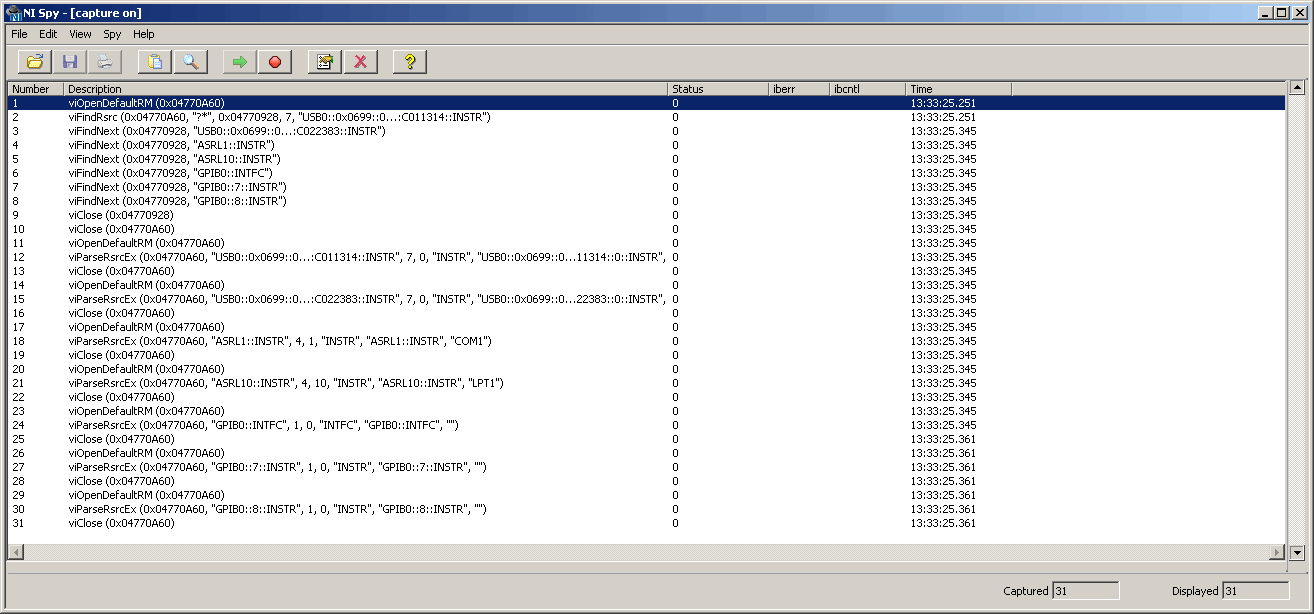Click time 13:33:25.361 in row 25
1314x614 pixels.
(943, 439)
